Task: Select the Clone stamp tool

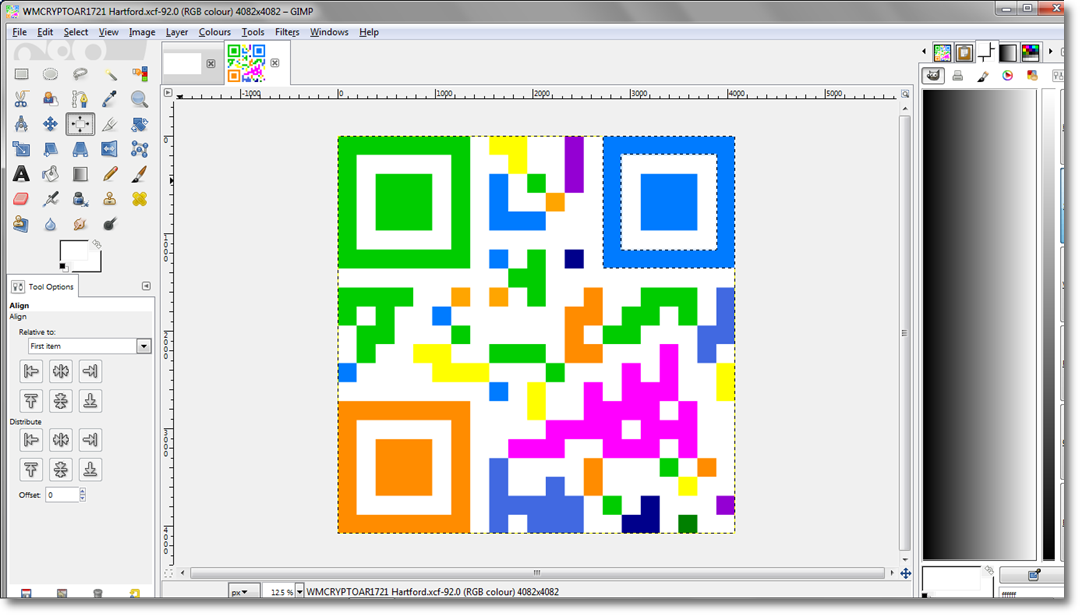Action: click(x=110, y=199)
